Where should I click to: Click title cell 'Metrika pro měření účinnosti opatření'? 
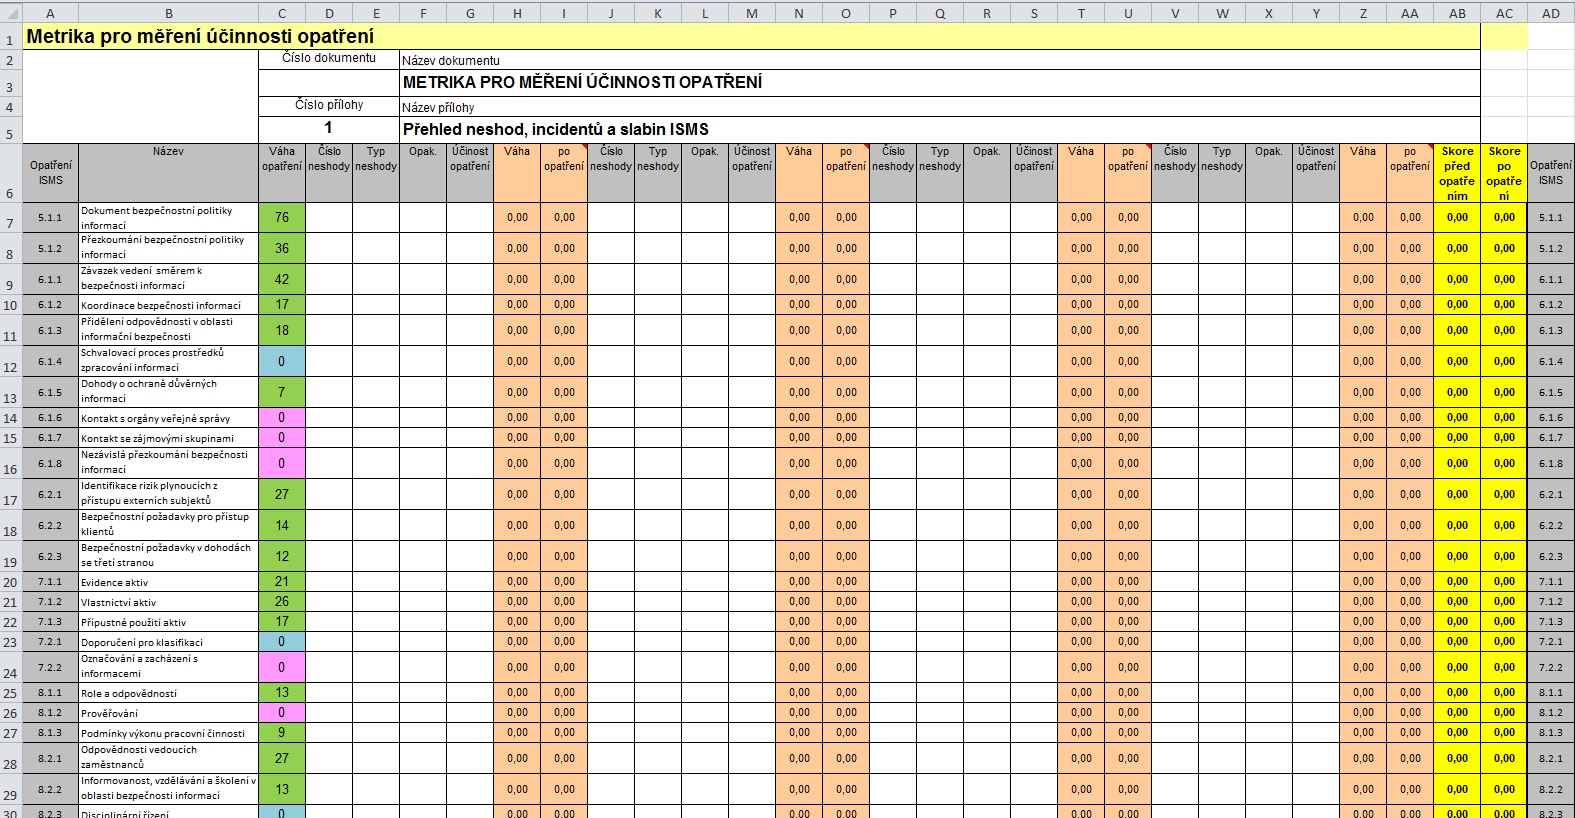(751, 37)
